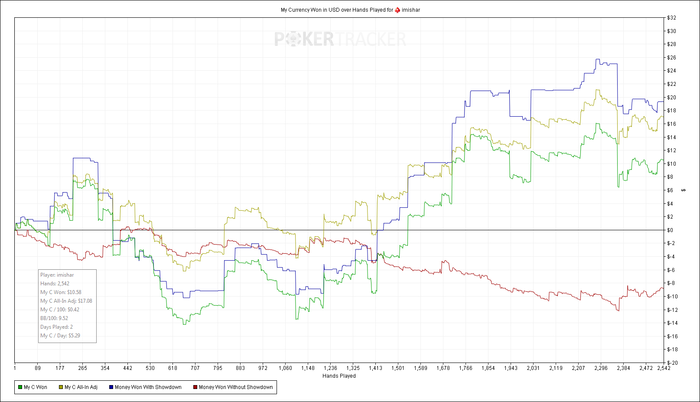Image resolution: width=700 pixels, height=402 pixels.
Task: Click the '442' x-axis tick label
Action: click(x=128, y=368)
